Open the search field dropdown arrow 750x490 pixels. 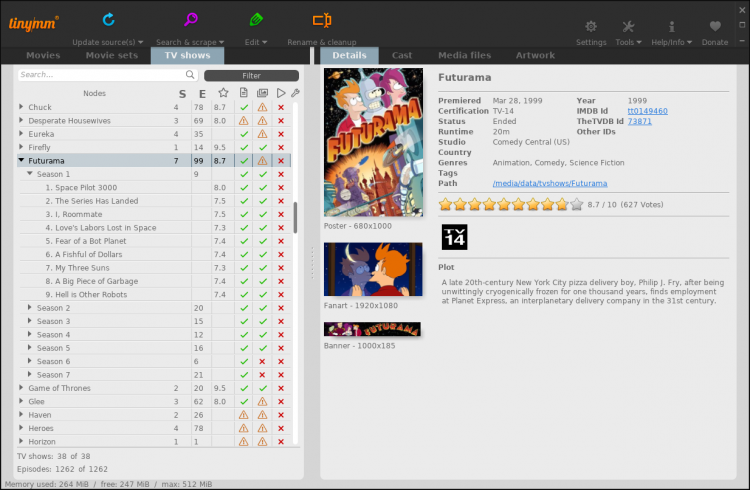[190, 75]
